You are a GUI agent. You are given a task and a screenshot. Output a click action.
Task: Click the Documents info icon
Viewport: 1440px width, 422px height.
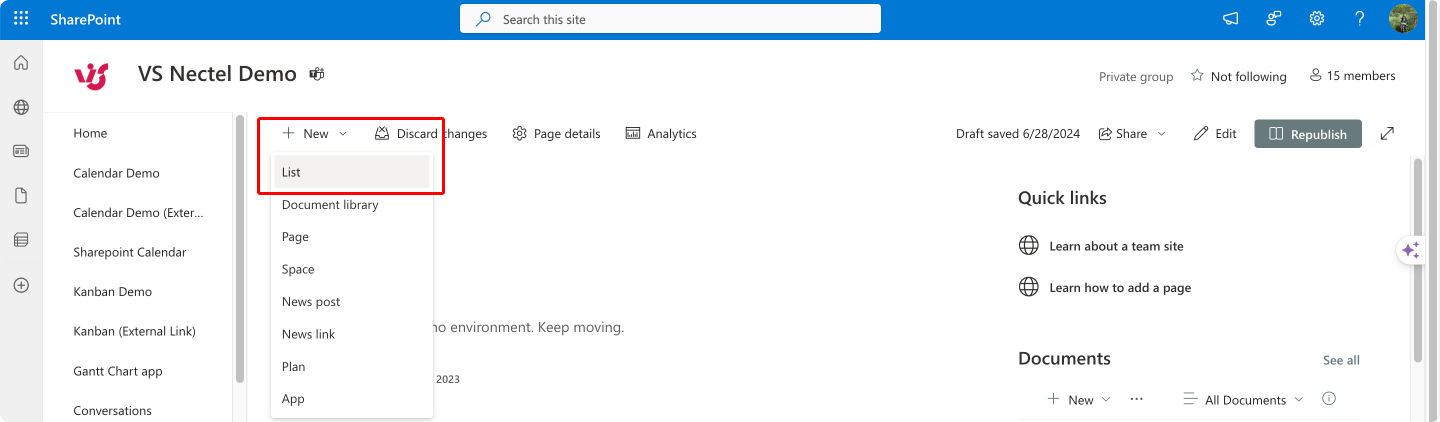(1329, 399)
